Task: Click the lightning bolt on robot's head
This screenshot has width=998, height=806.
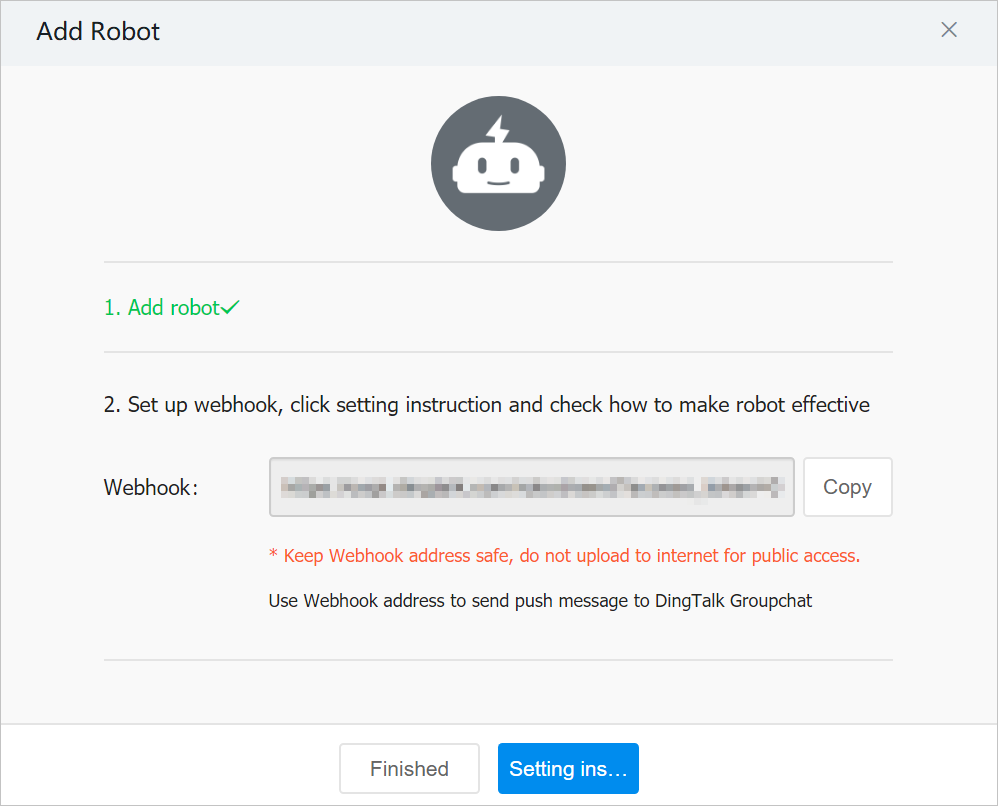Action: [497, 131]
